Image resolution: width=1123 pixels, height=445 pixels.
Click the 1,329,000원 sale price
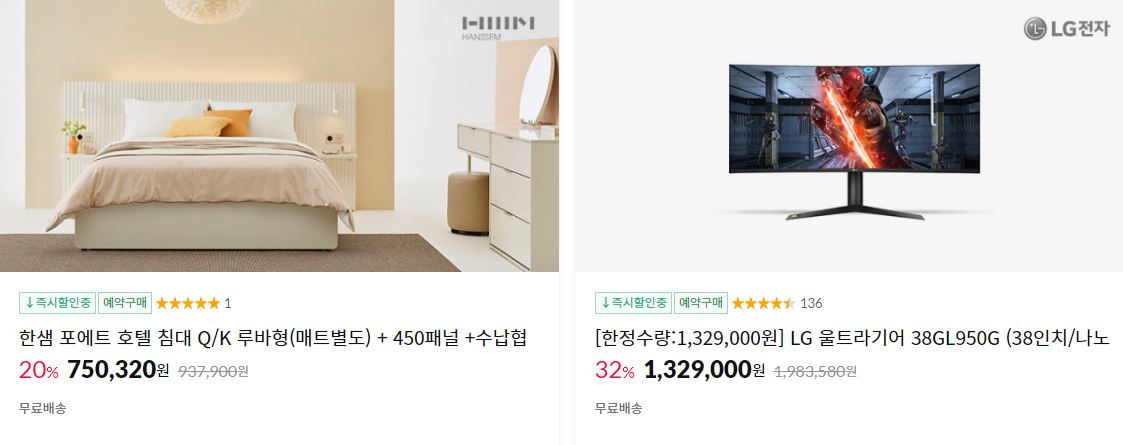pyautogui.click(x=705, y=370)
